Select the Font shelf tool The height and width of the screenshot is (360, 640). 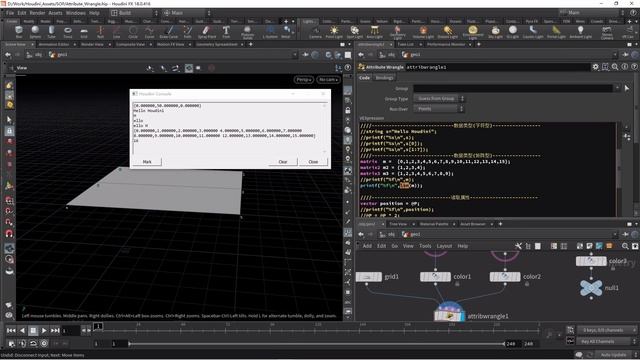coord(226,31)
